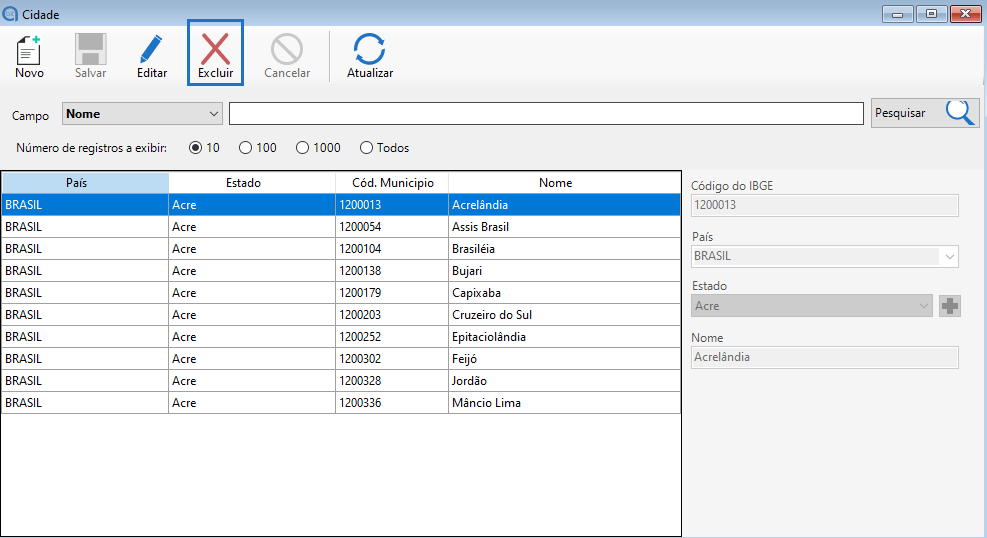Screen dimensions: 987x538
Task: Click the magnifying glass search icon
Action: [960, 113]
